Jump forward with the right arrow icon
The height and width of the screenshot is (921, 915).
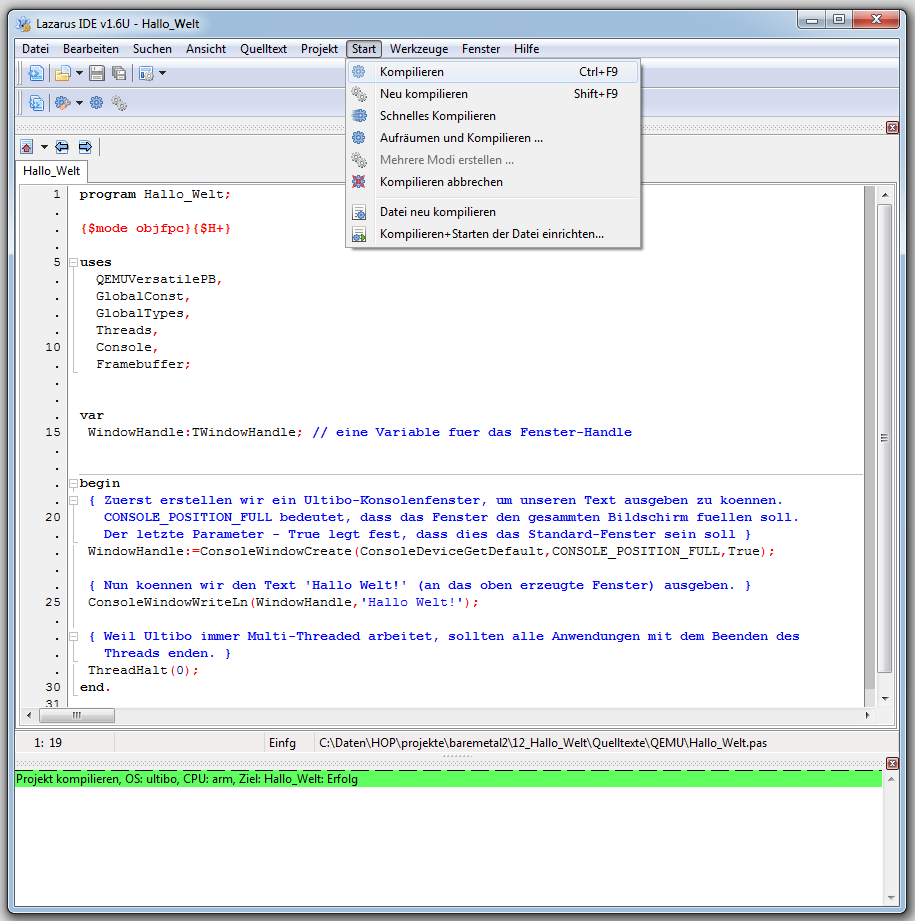85,147
